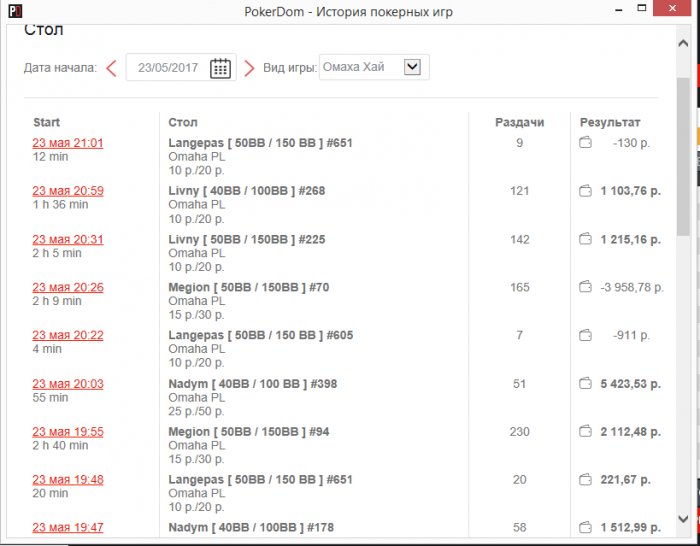Click wallet icon next to 2 112,48 р.

click(x=585, y=432)
